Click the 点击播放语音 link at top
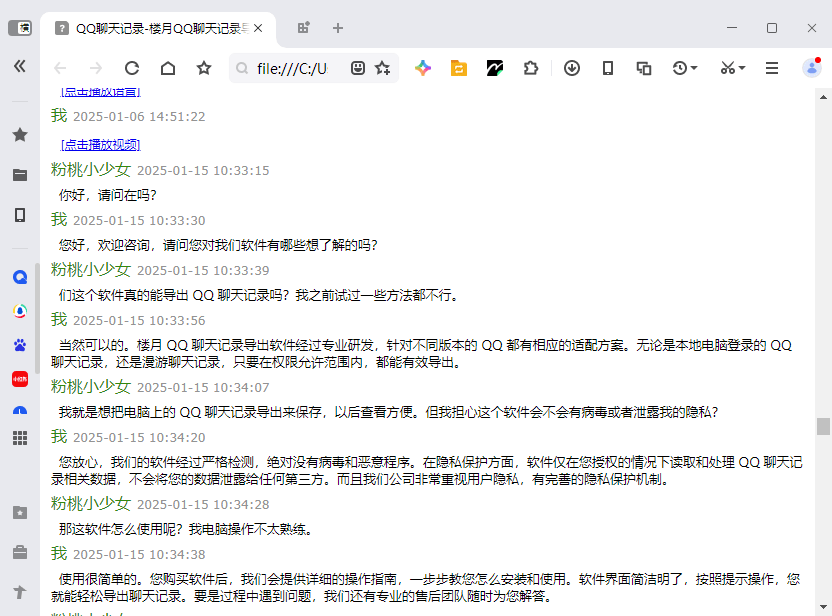 pyautogui.click(x=101, y=92)
